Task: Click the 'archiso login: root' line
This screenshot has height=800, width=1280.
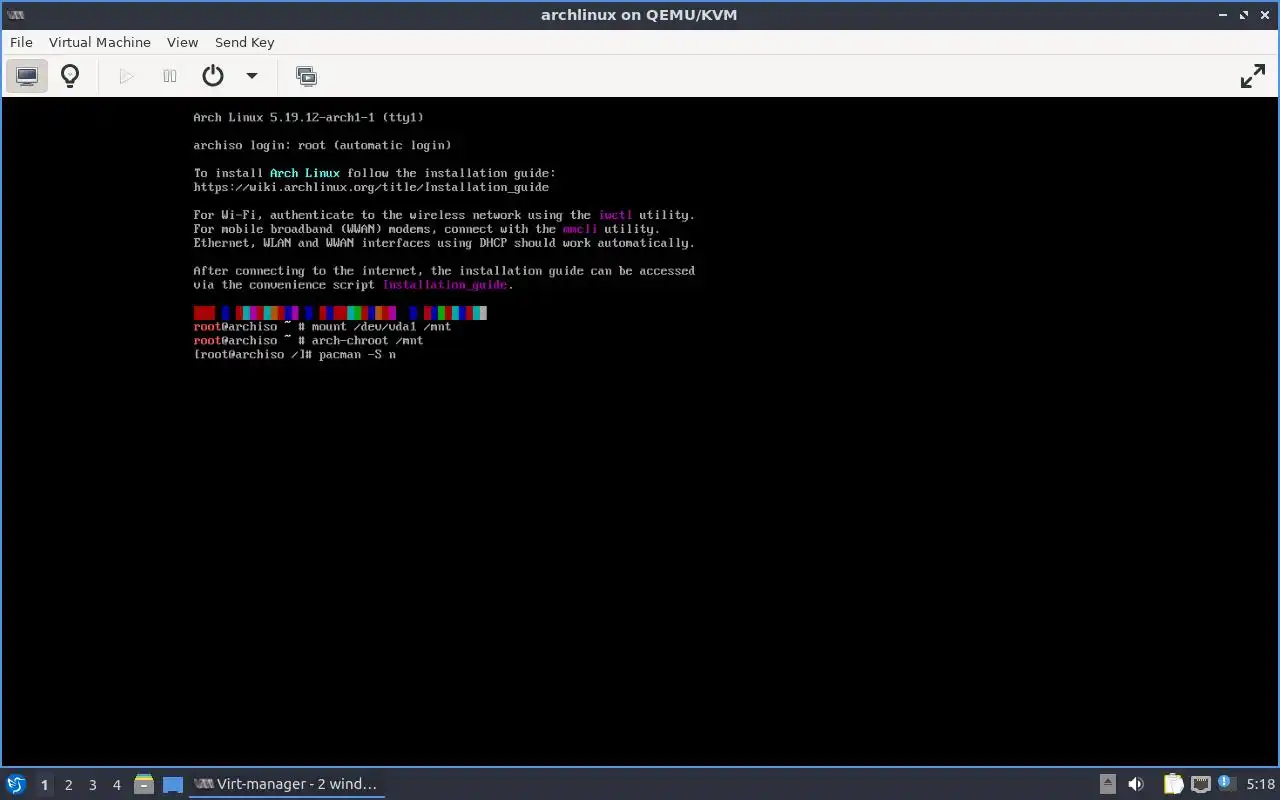Action: [322, 145]
